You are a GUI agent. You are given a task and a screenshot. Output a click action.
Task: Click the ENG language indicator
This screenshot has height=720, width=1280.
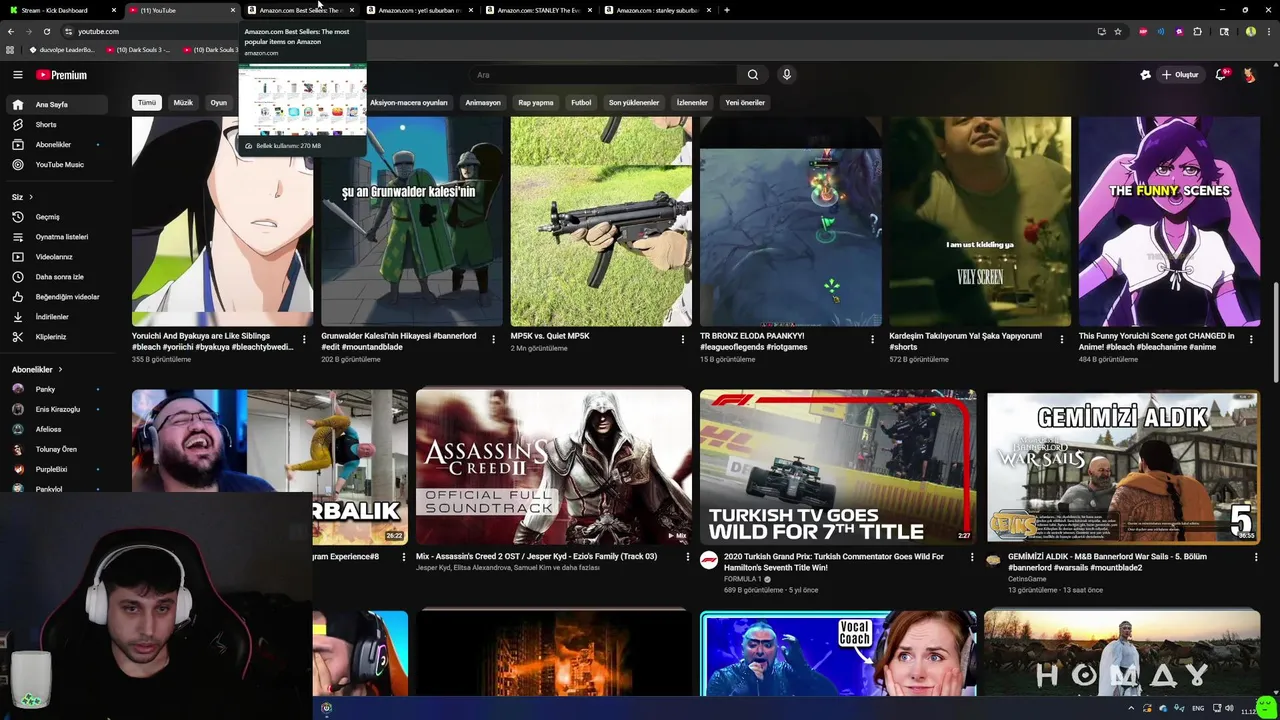(1198, 708)
